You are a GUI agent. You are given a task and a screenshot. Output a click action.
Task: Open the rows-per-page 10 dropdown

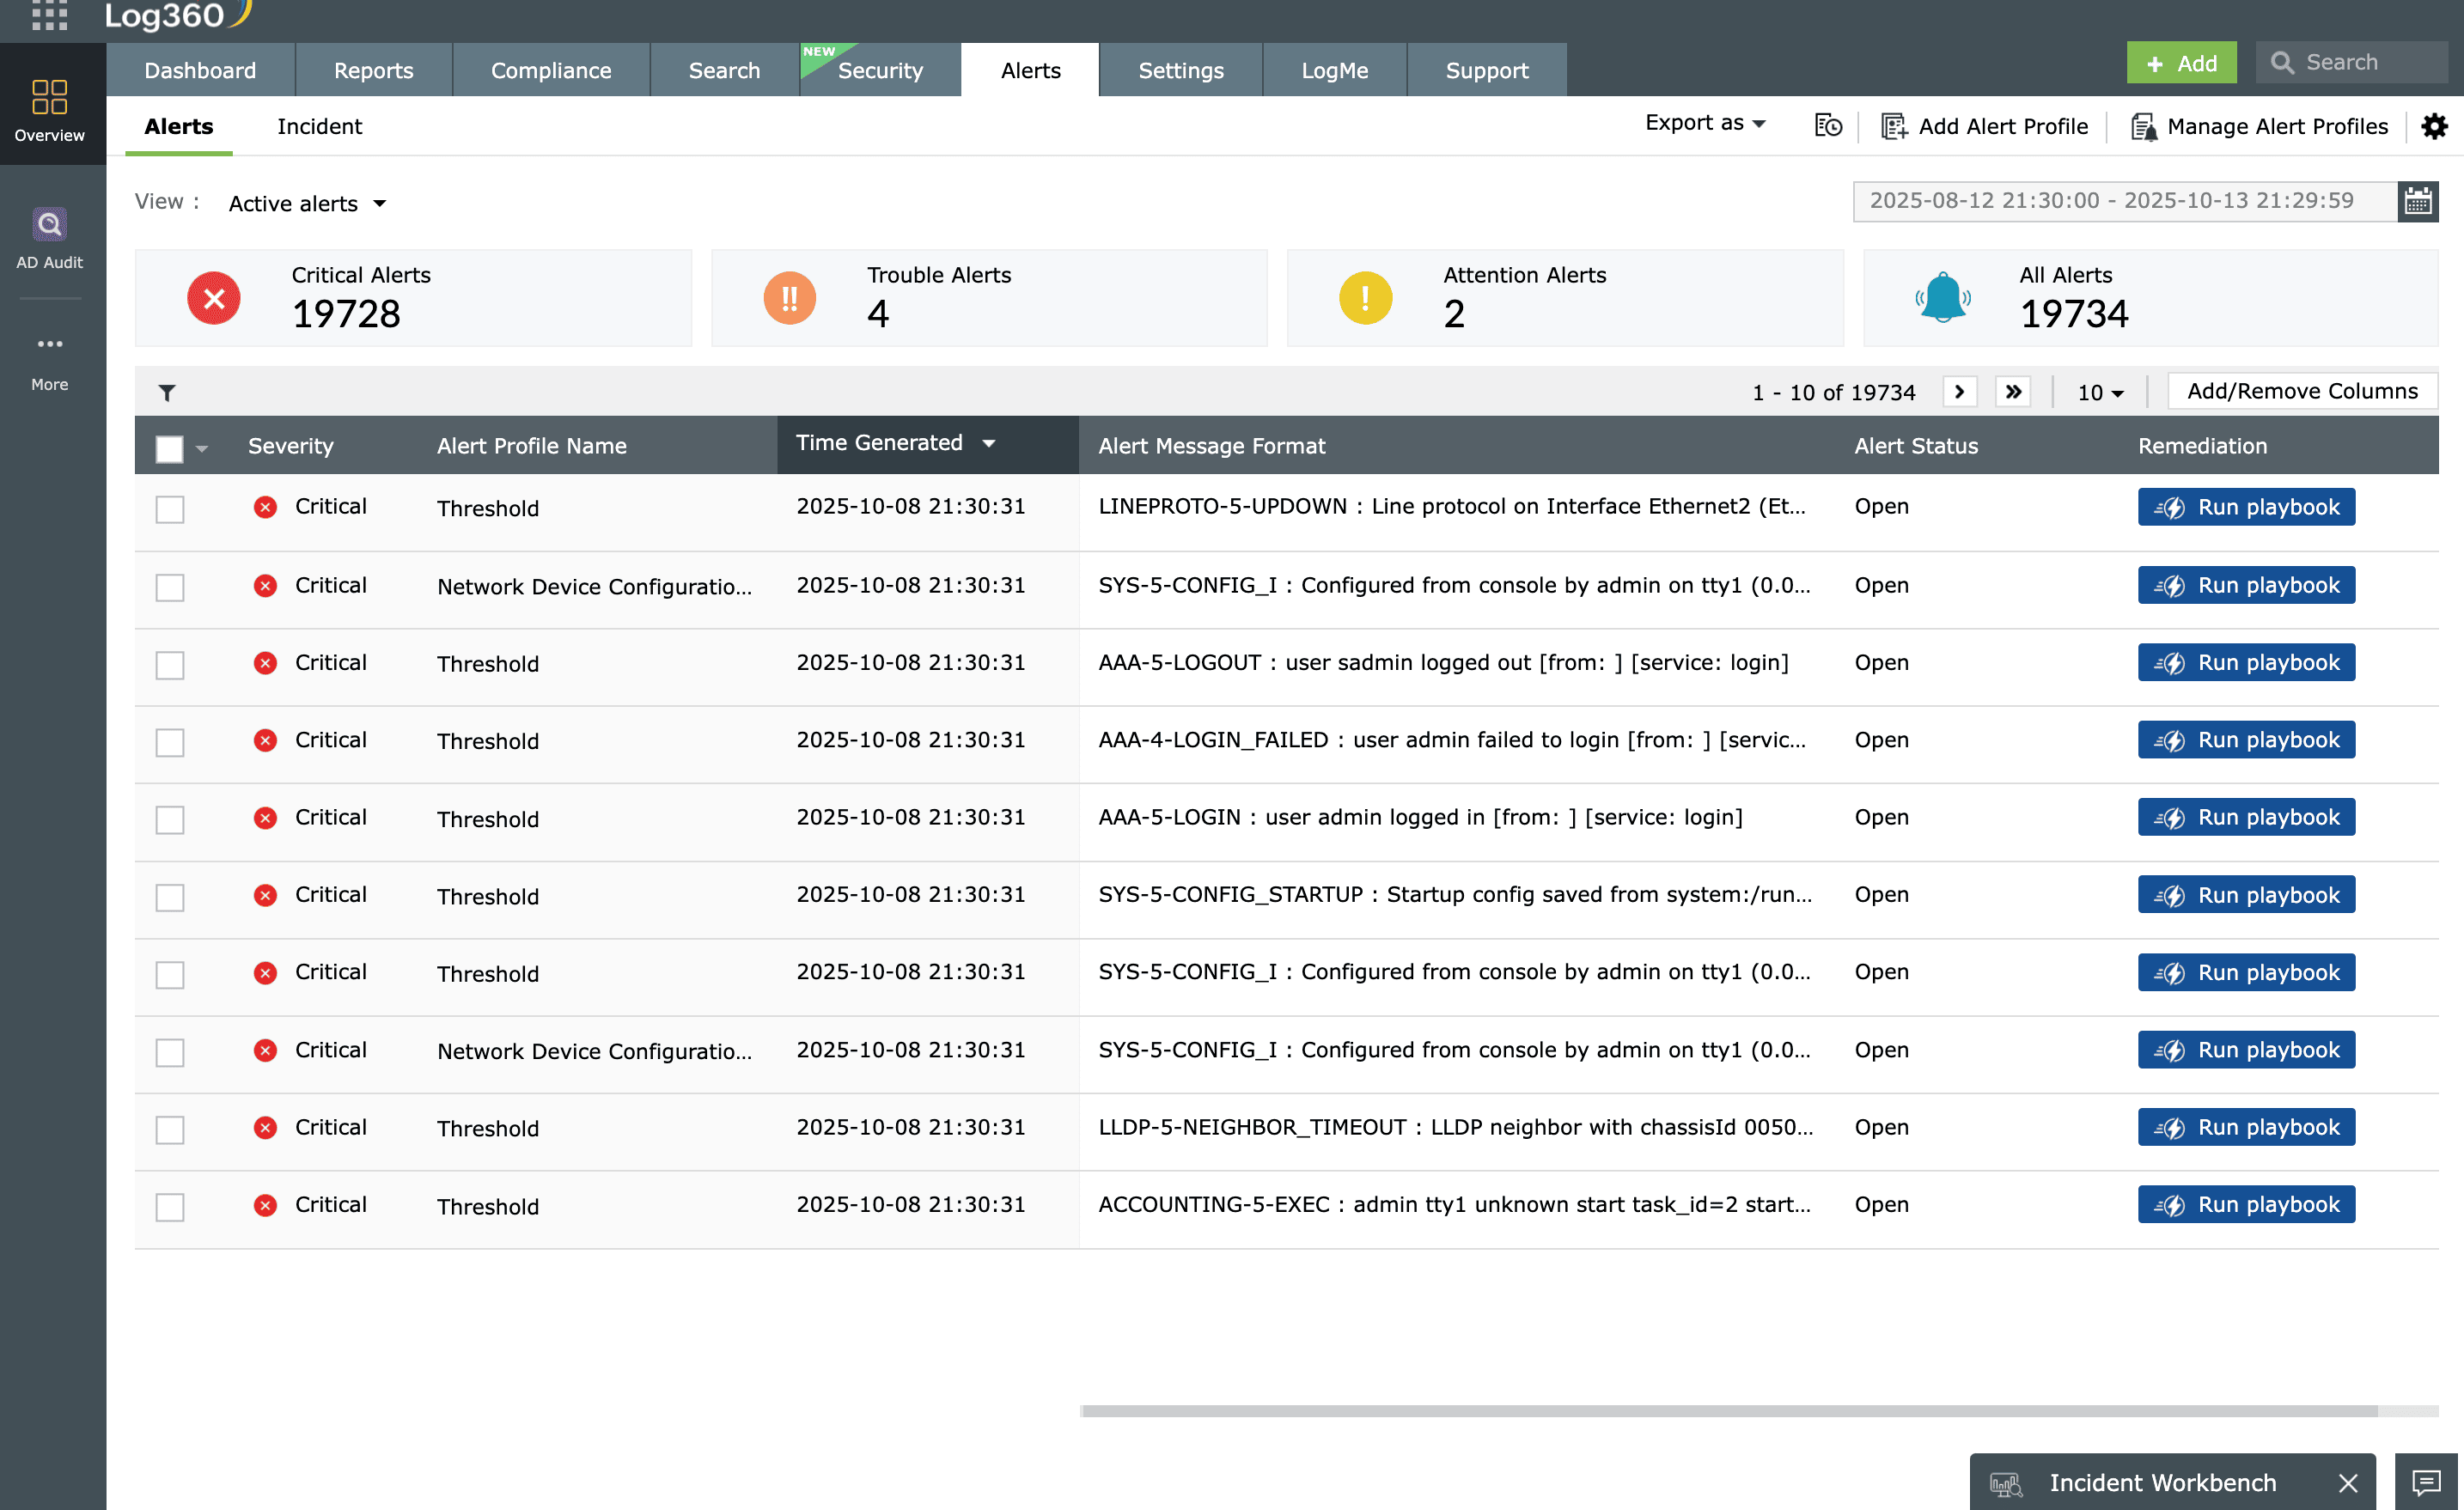pos(2099,393)
